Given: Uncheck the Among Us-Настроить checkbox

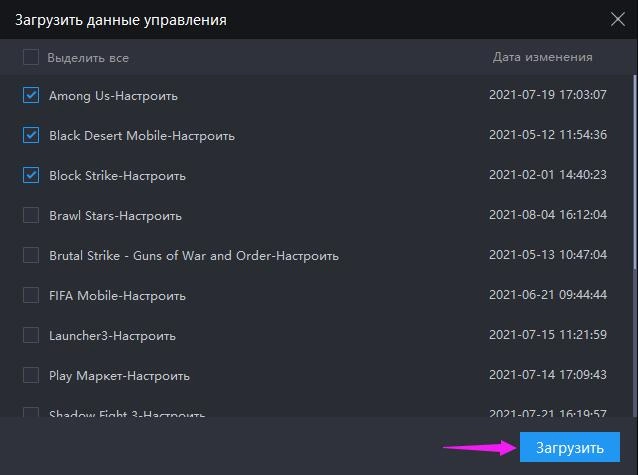Looking at the screenshot, I should tap(31, 96).
